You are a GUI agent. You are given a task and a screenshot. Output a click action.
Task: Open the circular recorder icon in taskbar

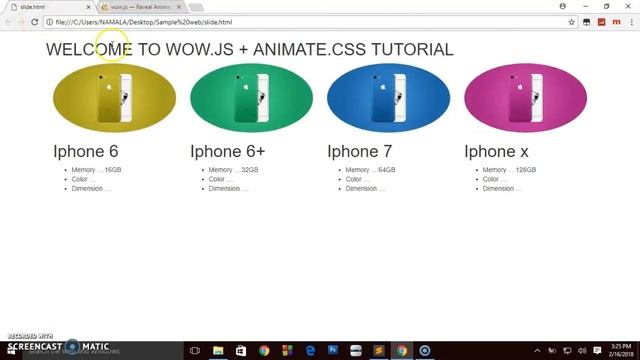click(x=425, y=351)
